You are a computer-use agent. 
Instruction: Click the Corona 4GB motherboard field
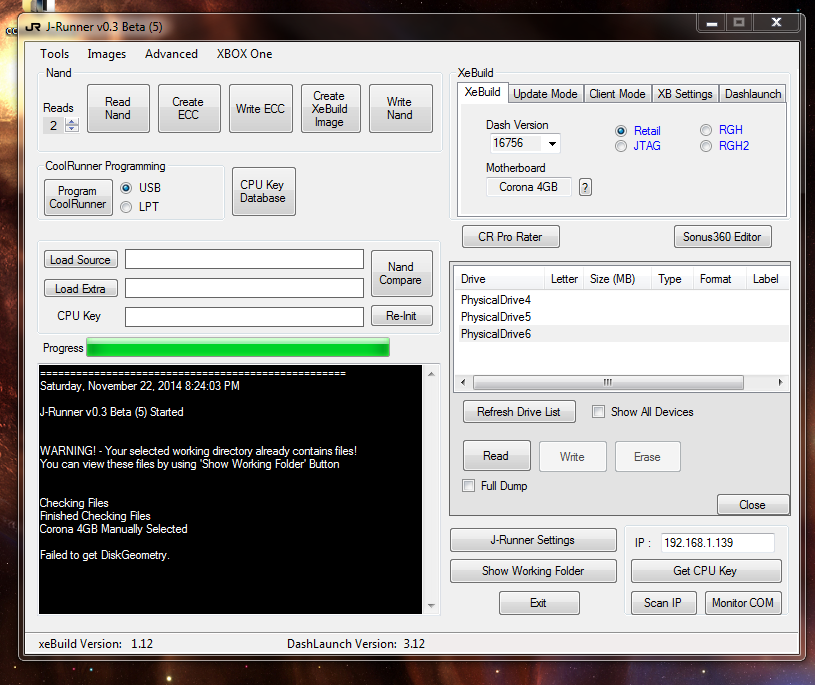529,187
